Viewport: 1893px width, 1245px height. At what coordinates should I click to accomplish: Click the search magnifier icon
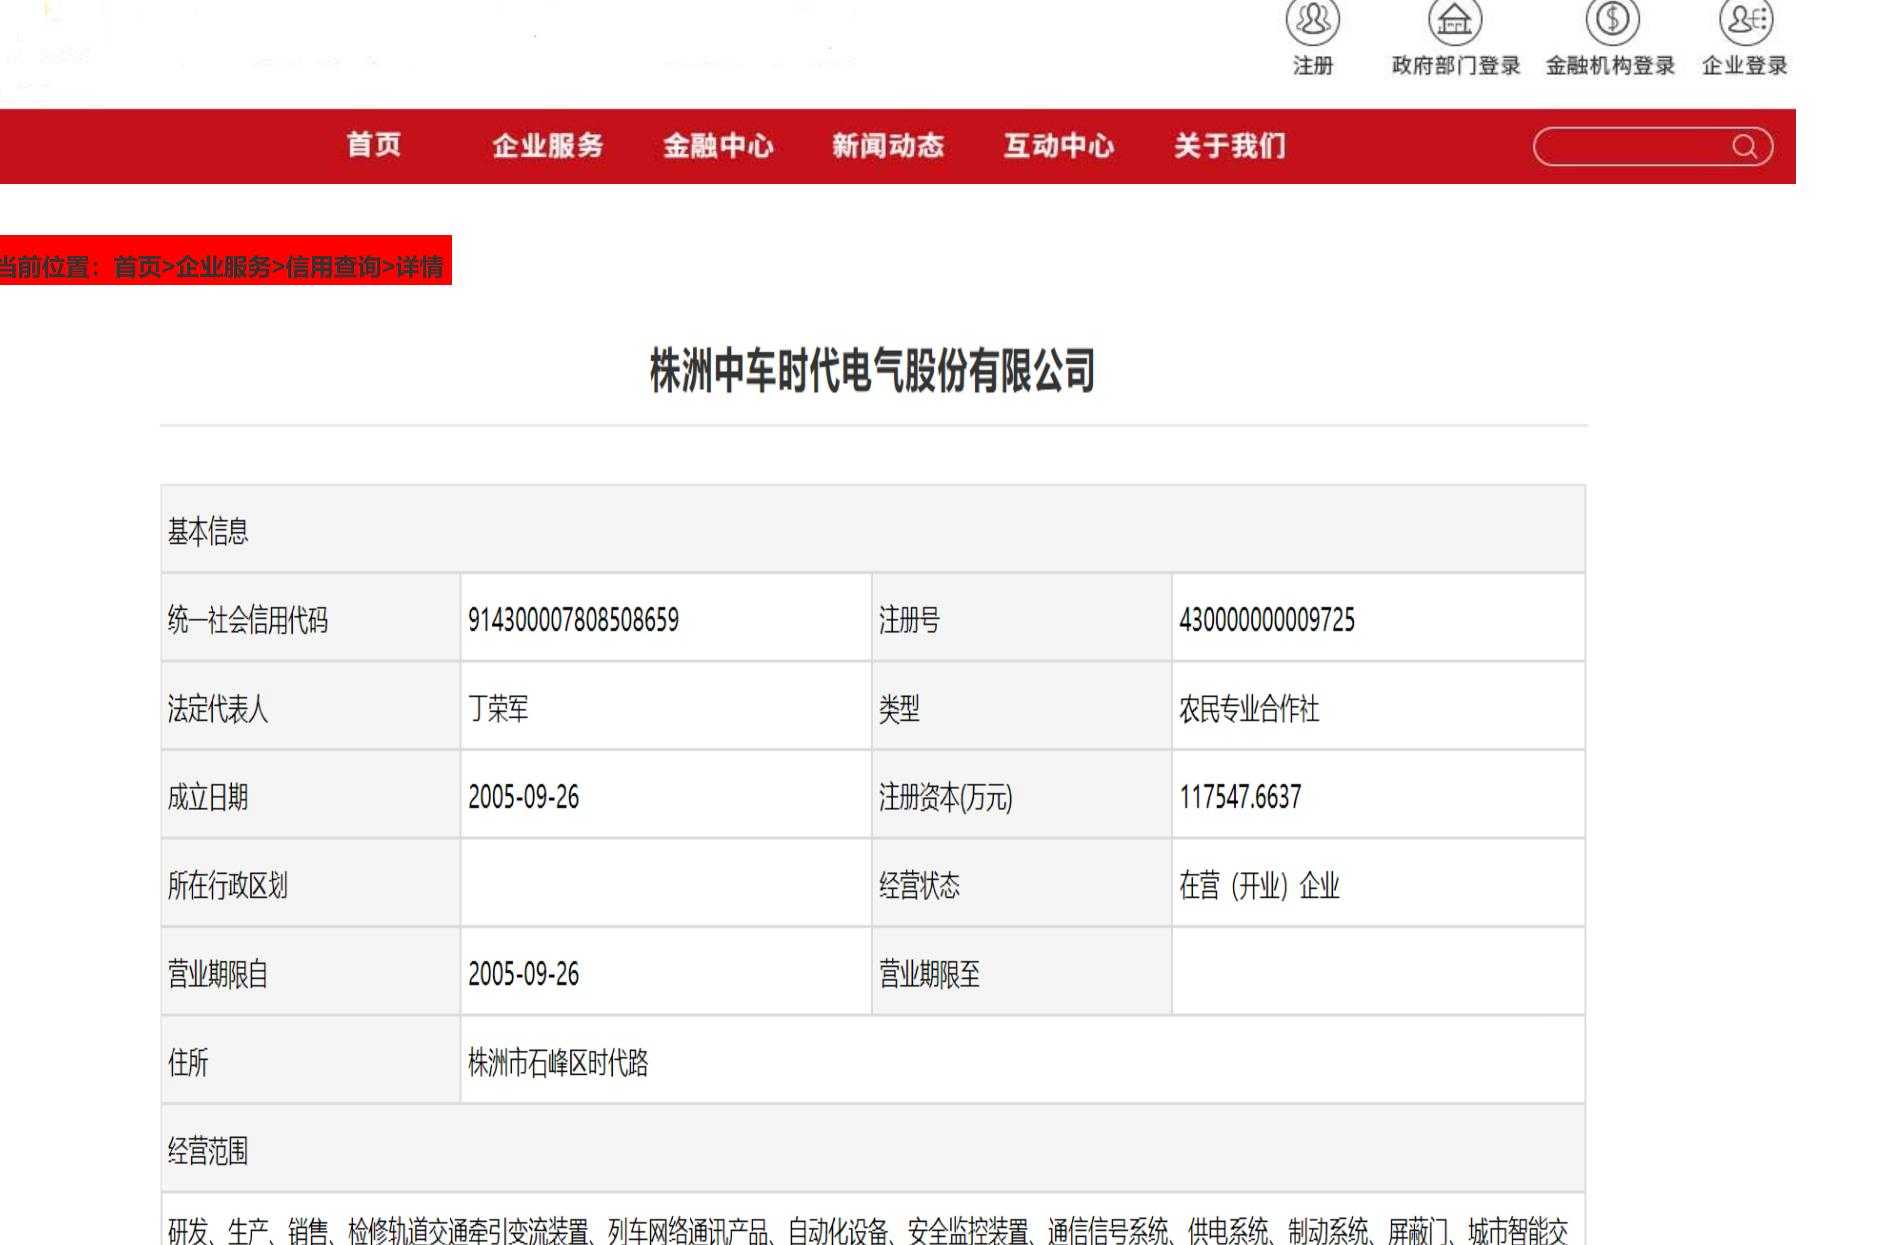pyautogui.click(x=1746, y=145)
